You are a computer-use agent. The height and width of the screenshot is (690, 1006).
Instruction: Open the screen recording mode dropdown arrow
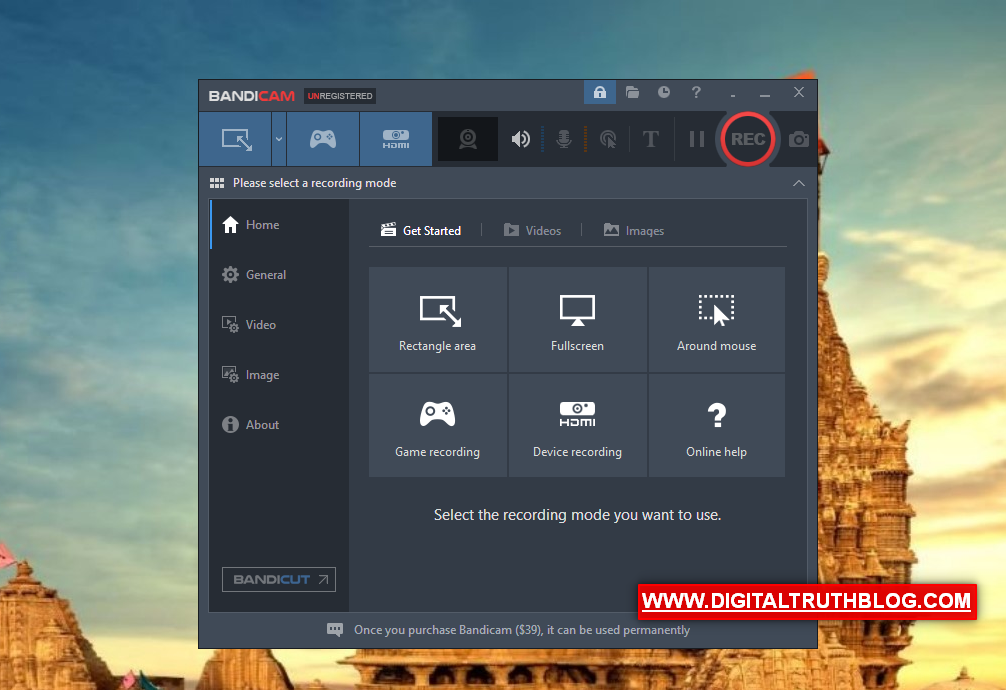coord(279,139)
